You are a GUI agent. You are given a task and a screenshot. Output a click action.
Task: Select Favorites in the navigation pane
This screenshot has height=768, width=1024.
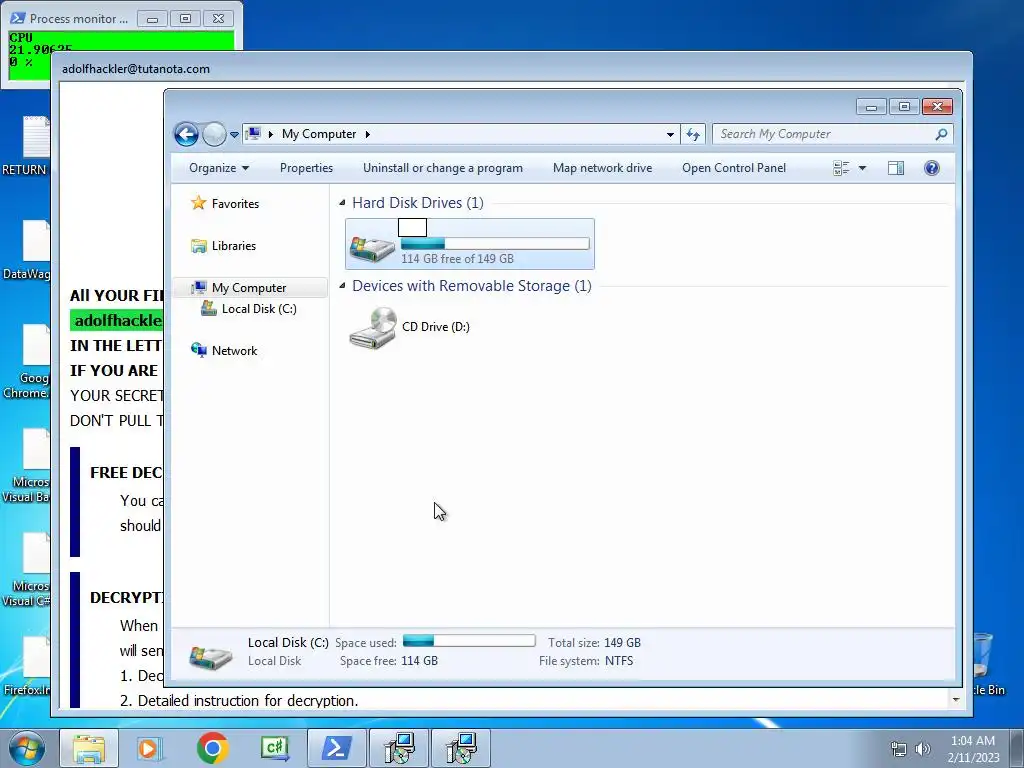(235, 204)
